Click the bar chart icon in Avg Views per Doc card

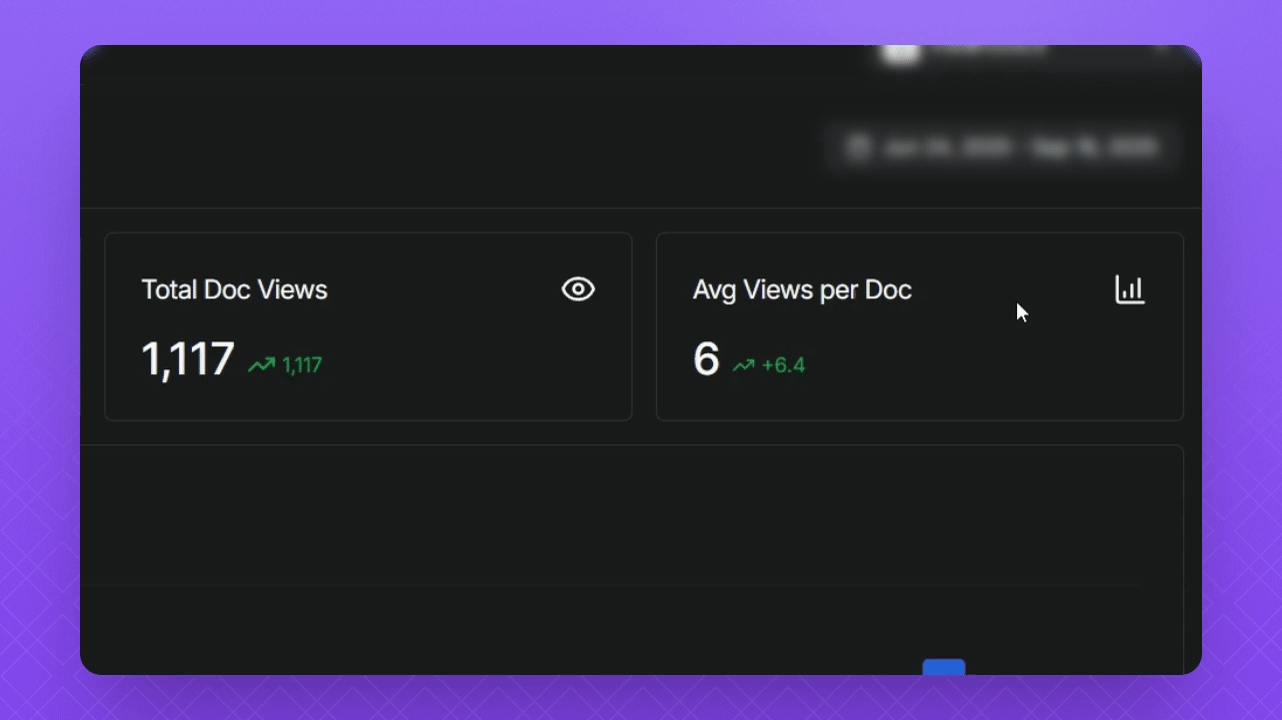[x=1130, y=290]
